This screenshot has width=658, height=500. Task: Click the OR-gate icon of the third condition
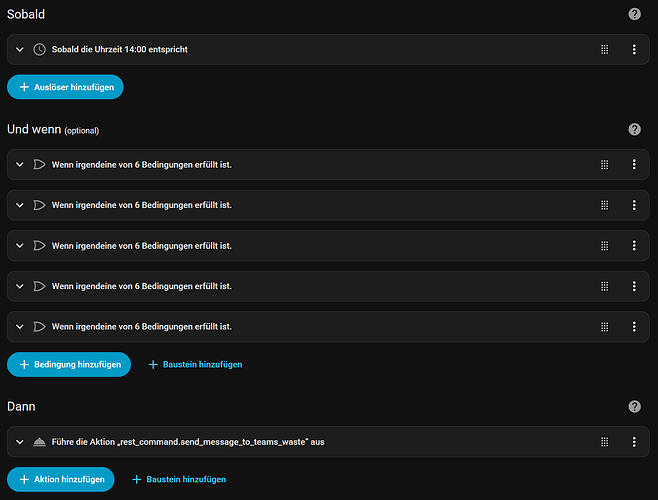tap(39, 246)
